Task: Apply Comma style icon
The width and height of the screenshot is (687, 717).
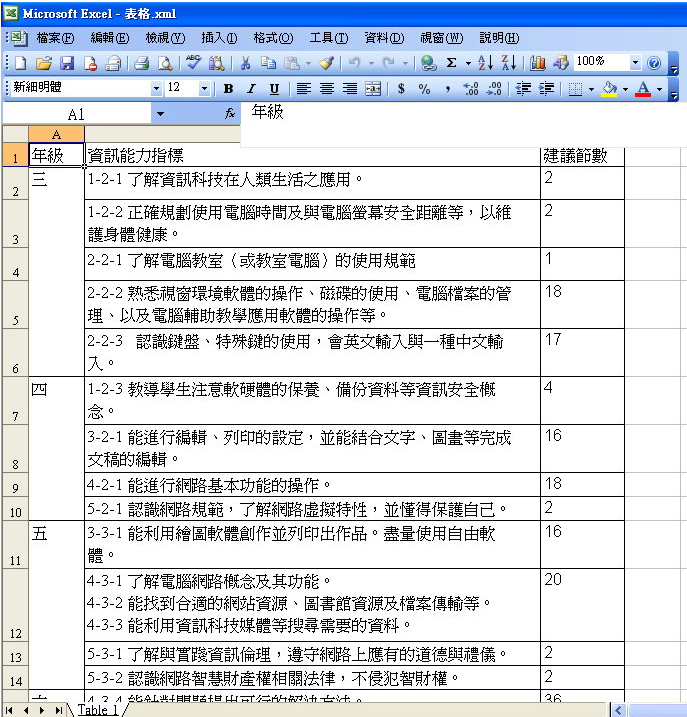Action: point(448,88)
